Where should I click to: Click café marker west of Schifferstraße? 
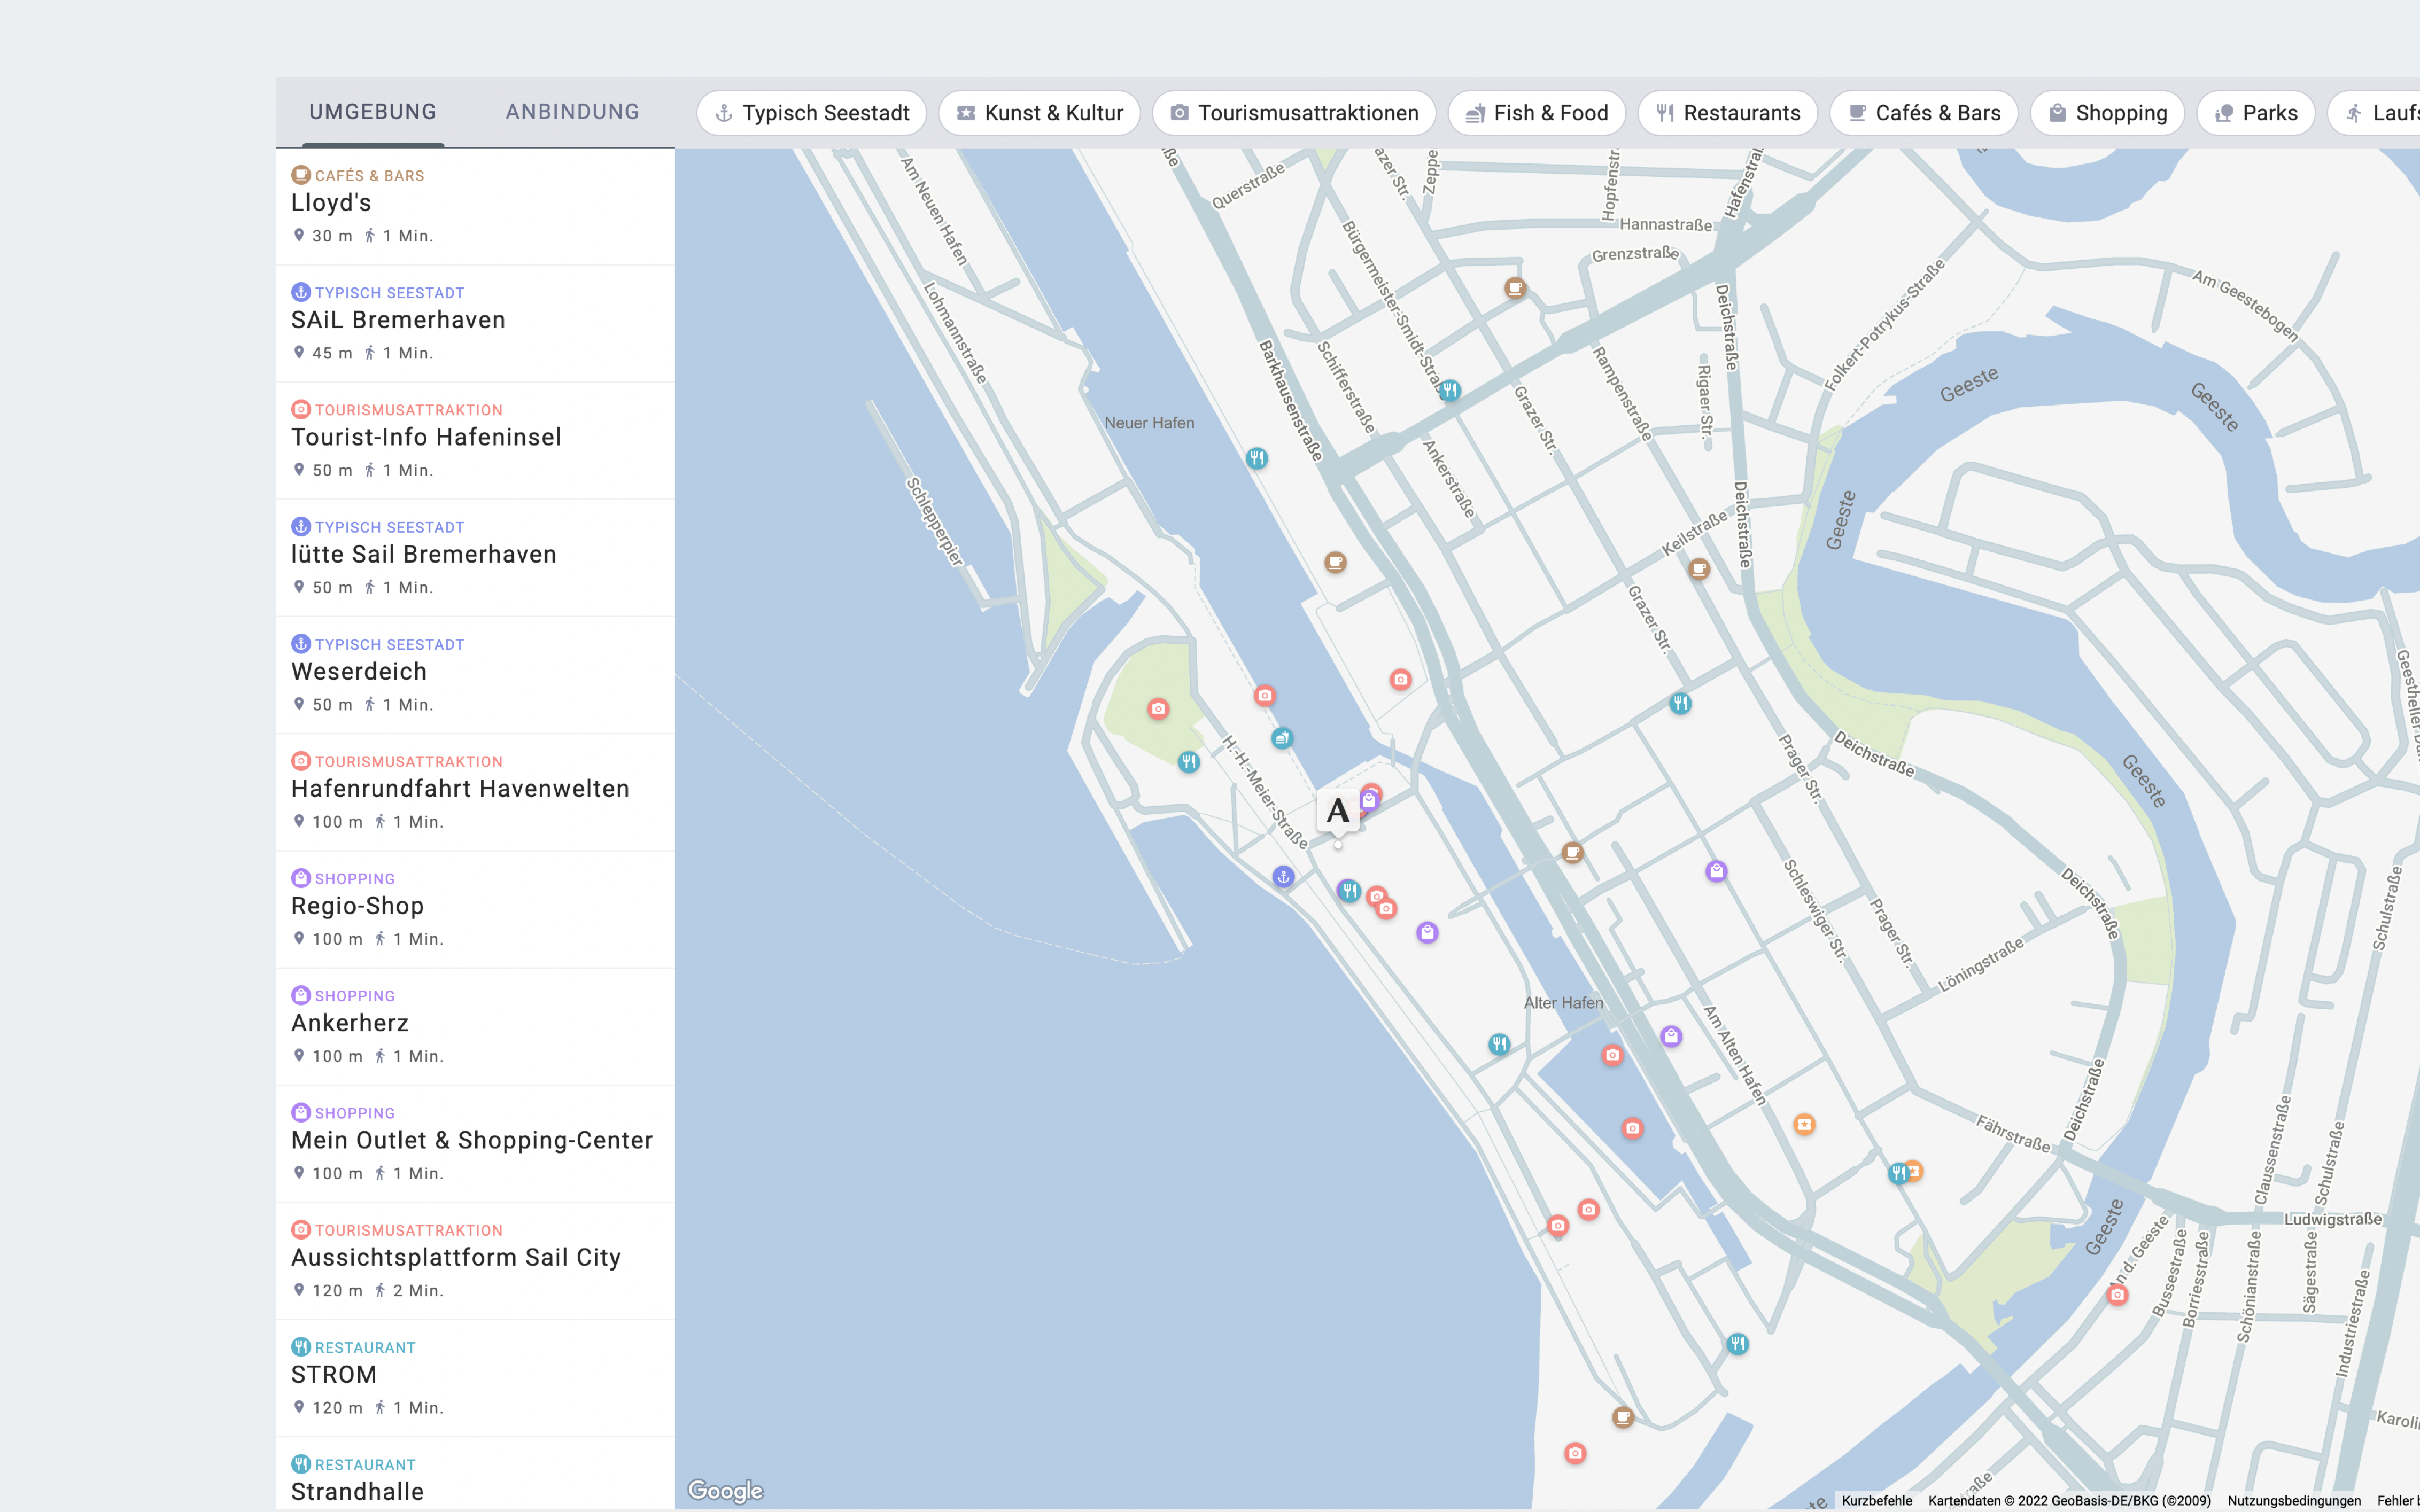pos(1335,563)
